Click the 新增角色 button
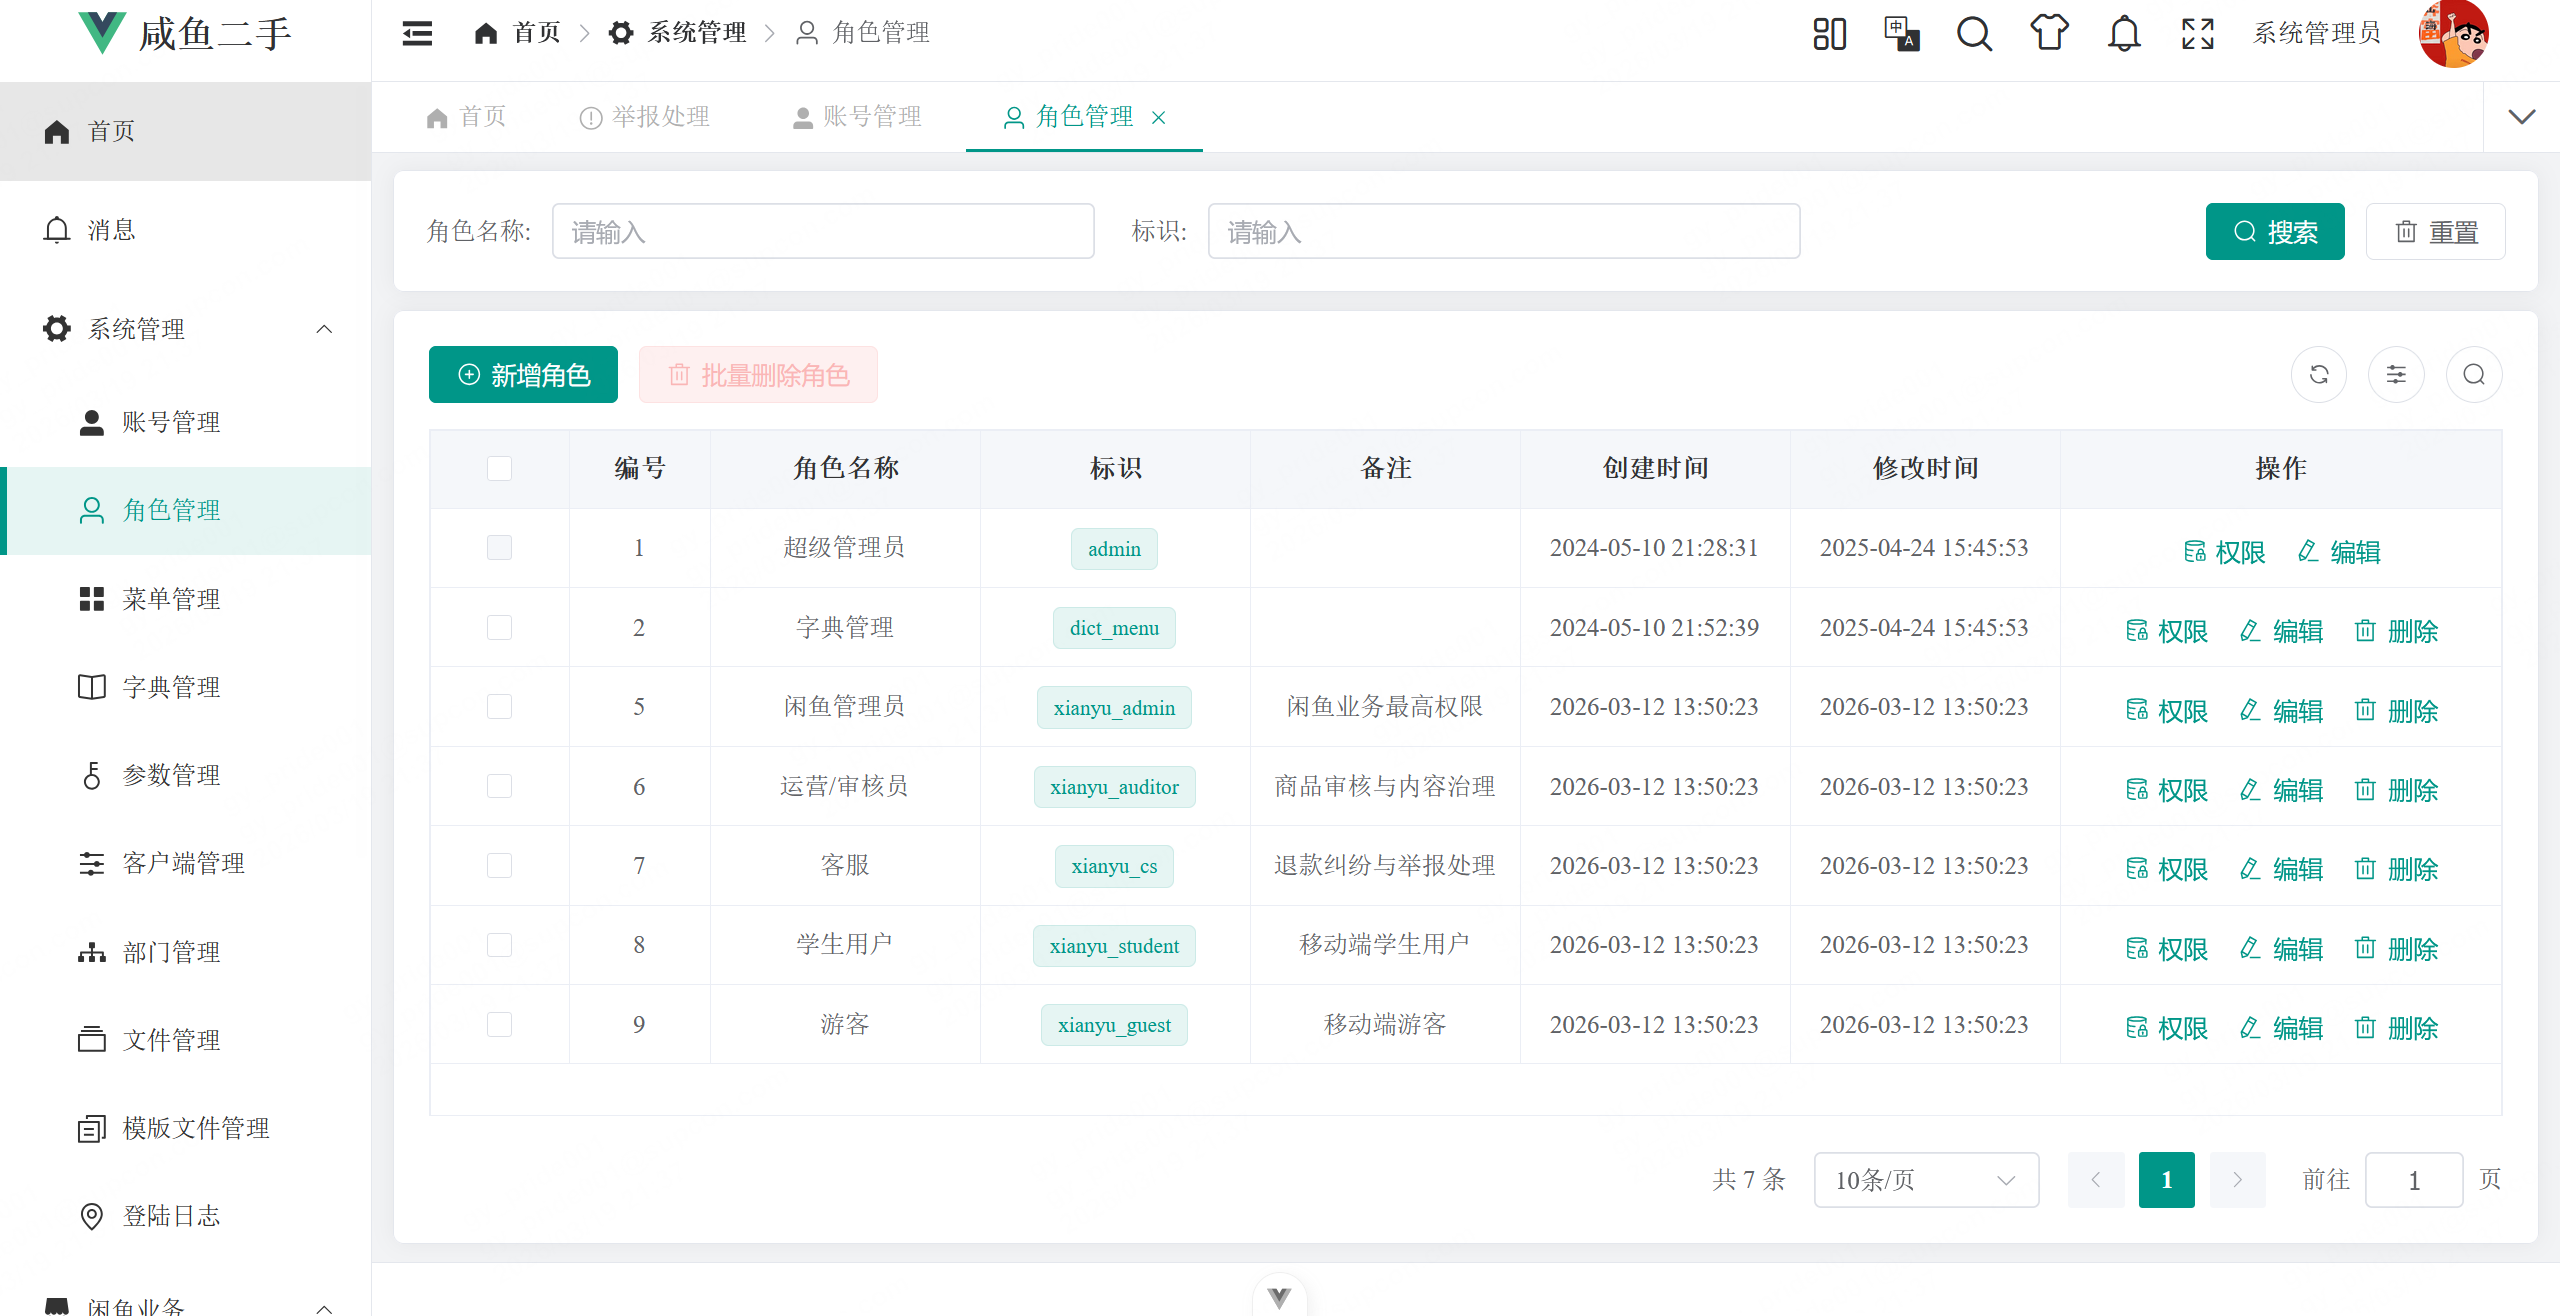 click(x=522, y=374)
